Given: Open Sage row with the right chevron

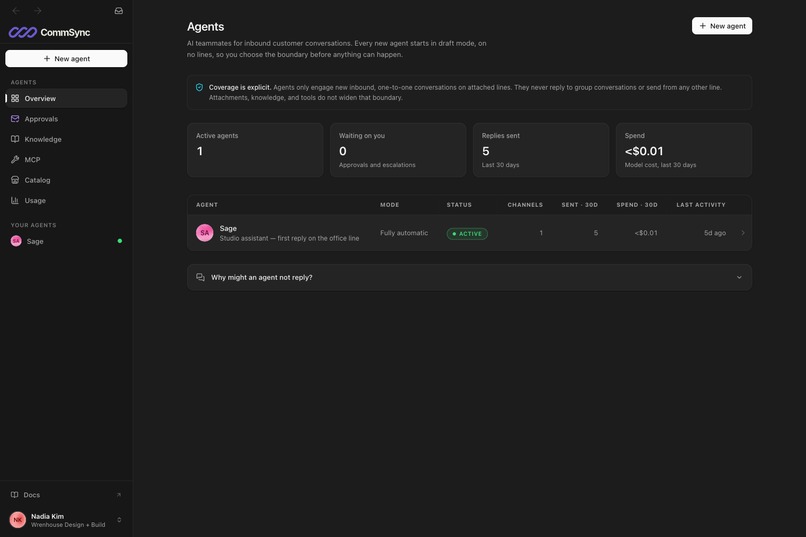Looking at the screenshot, I should pyautogui.click(x=743, y=233).
